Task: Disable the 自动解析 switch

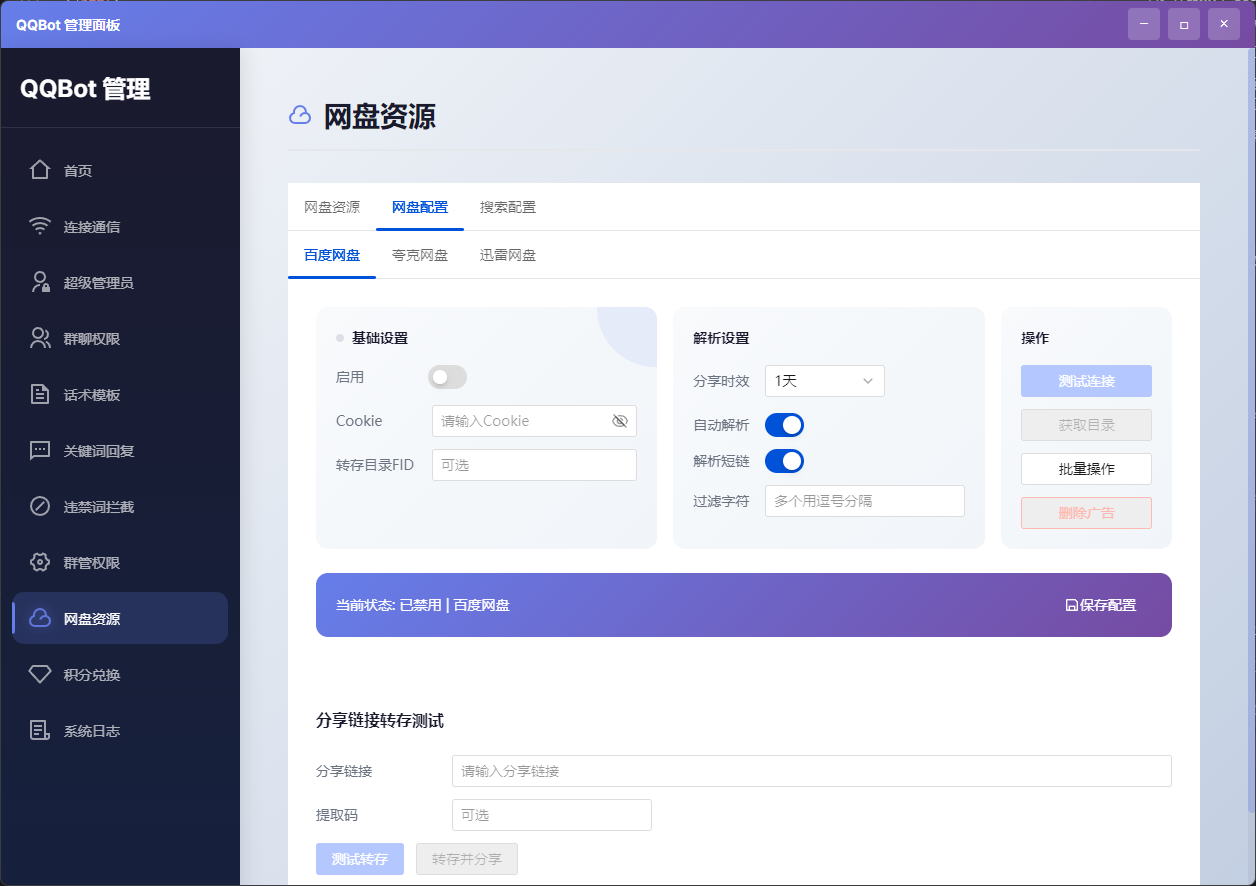Action: click(784, 424)
